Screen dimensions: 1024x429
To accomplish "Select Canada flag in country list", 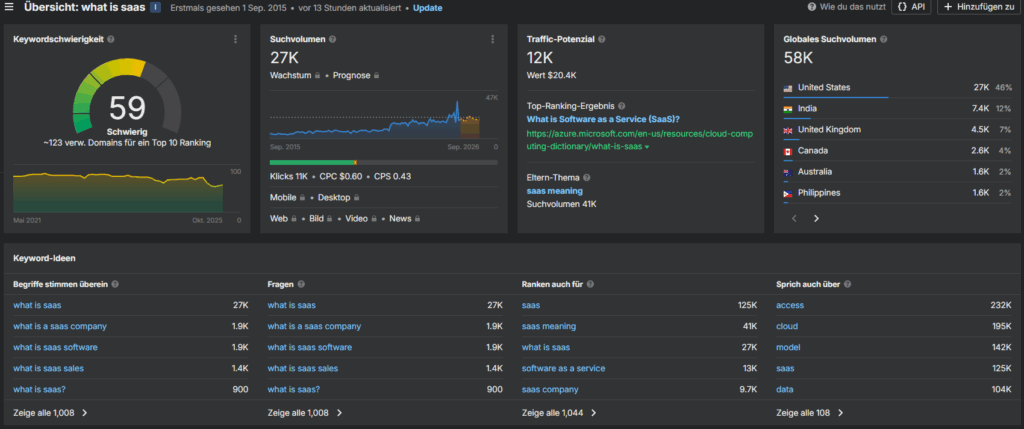I will pyautogui.click(x=788, y=151).
